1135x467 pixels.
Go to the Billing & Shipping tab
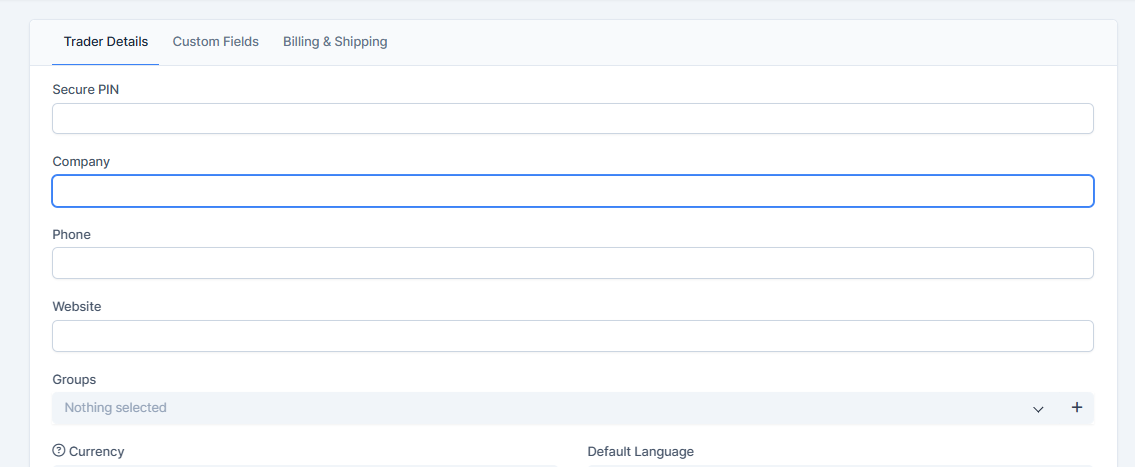(x=335, y=42)
